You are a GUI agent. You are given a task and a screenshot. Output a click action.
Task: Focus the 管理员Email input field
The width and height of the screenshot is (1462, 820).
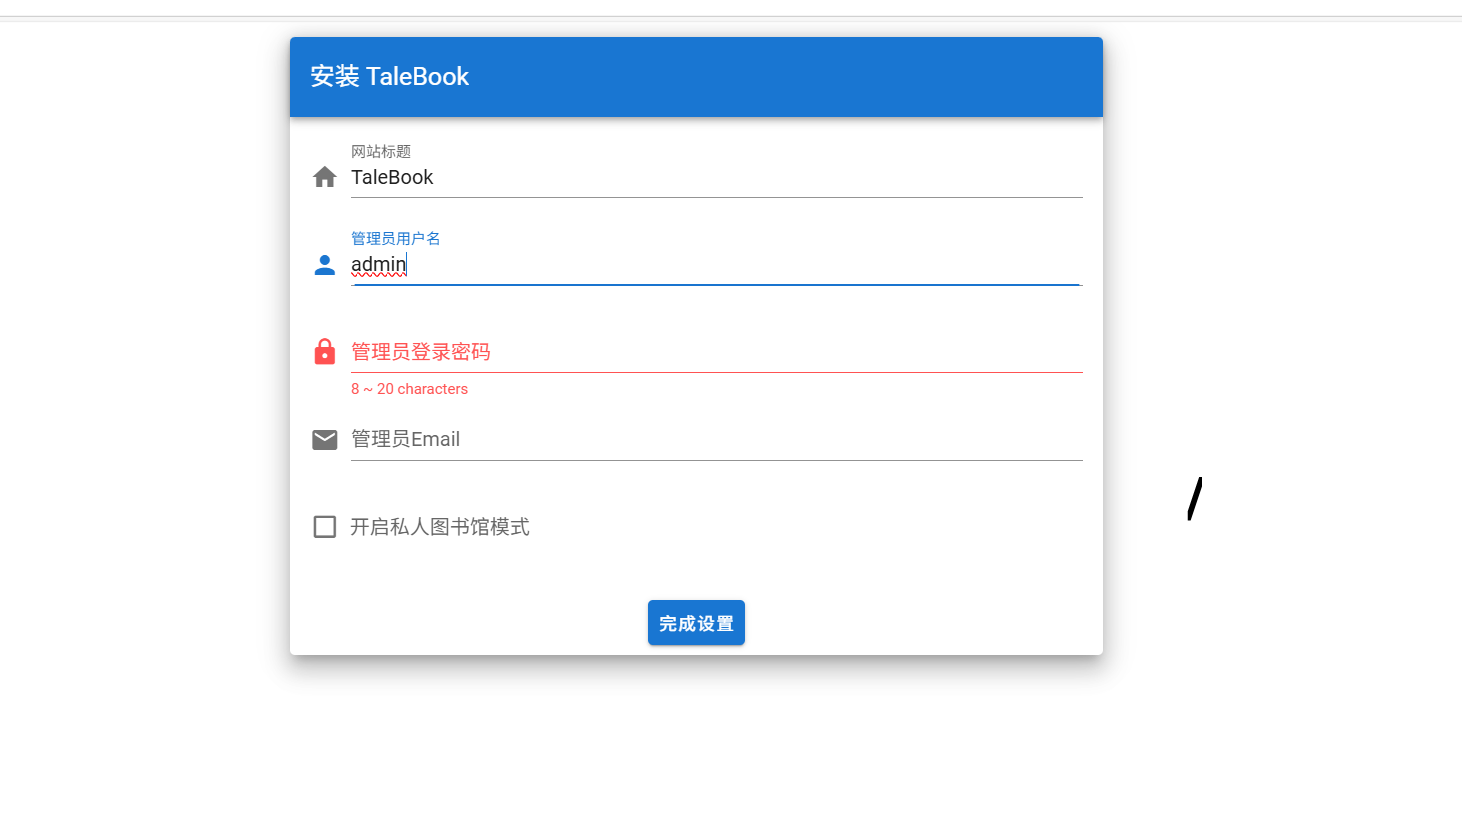[x=716, y=439]
